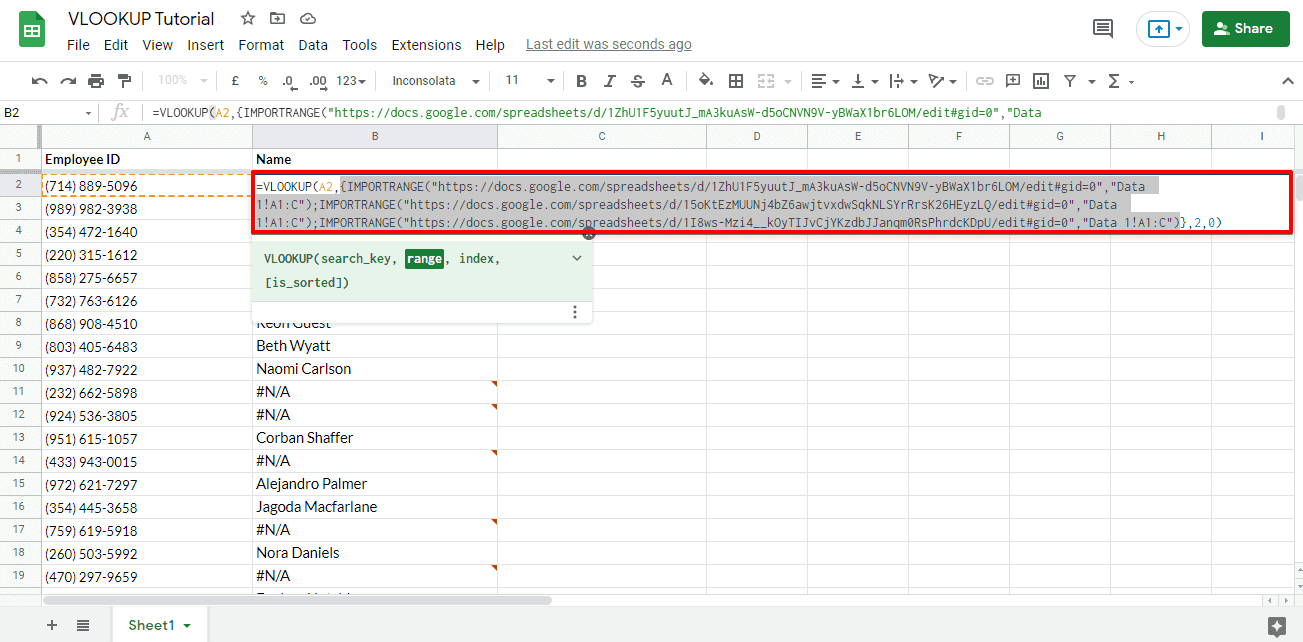Open the Data menu

coord(313,44)
